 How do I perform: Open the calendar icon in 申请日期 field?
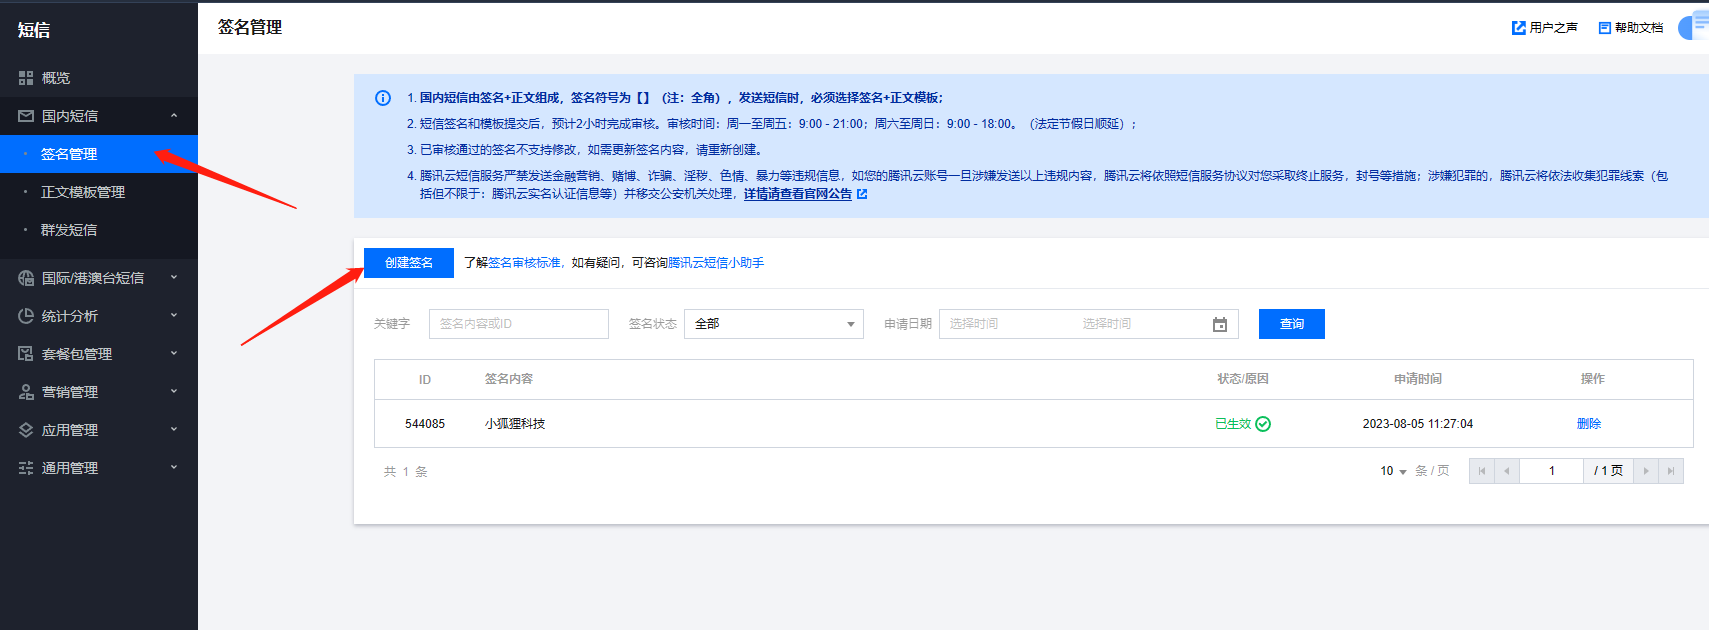[1220, 324]
